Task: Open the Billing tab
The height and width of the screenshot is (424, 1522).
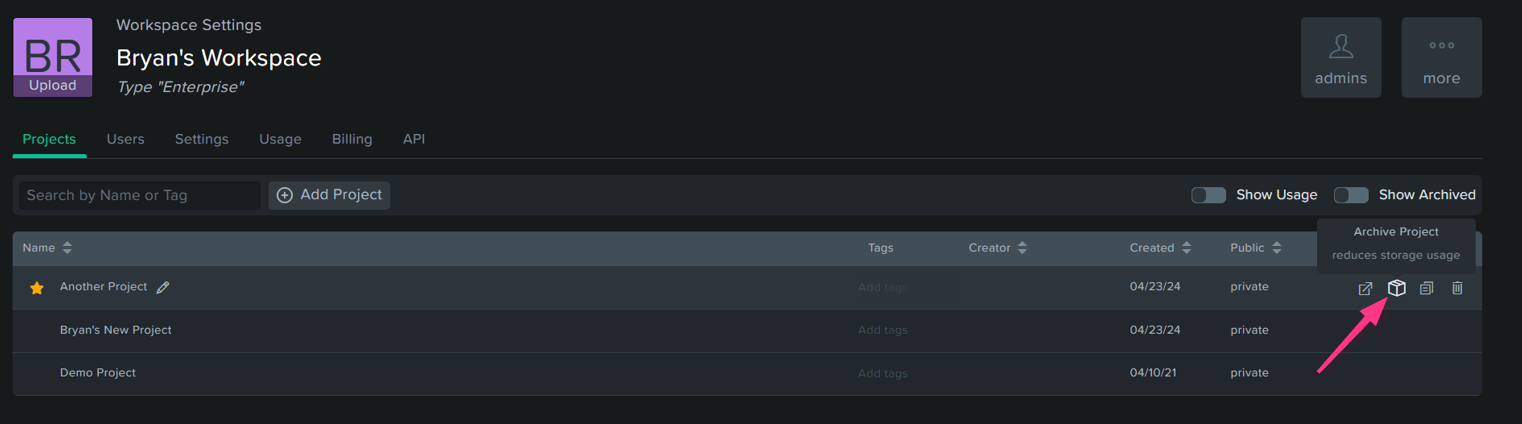Action: point(352,139)
